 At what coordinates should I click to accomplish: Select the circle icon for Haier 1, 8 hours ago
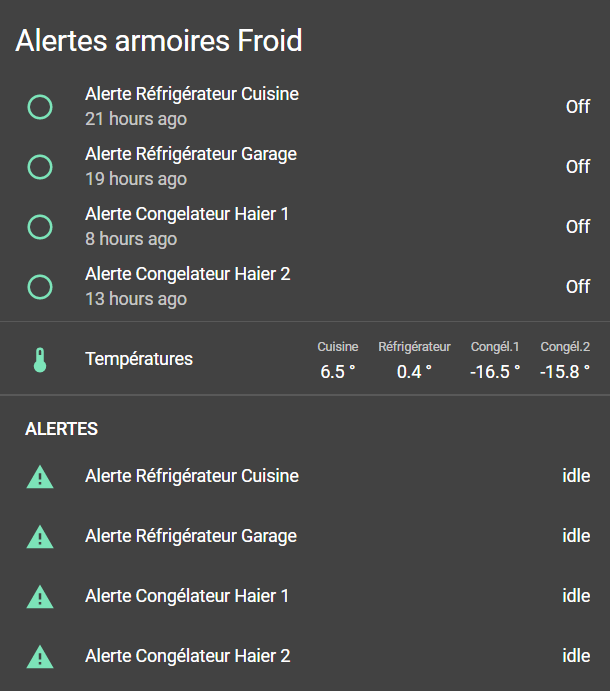click(40, 227)
